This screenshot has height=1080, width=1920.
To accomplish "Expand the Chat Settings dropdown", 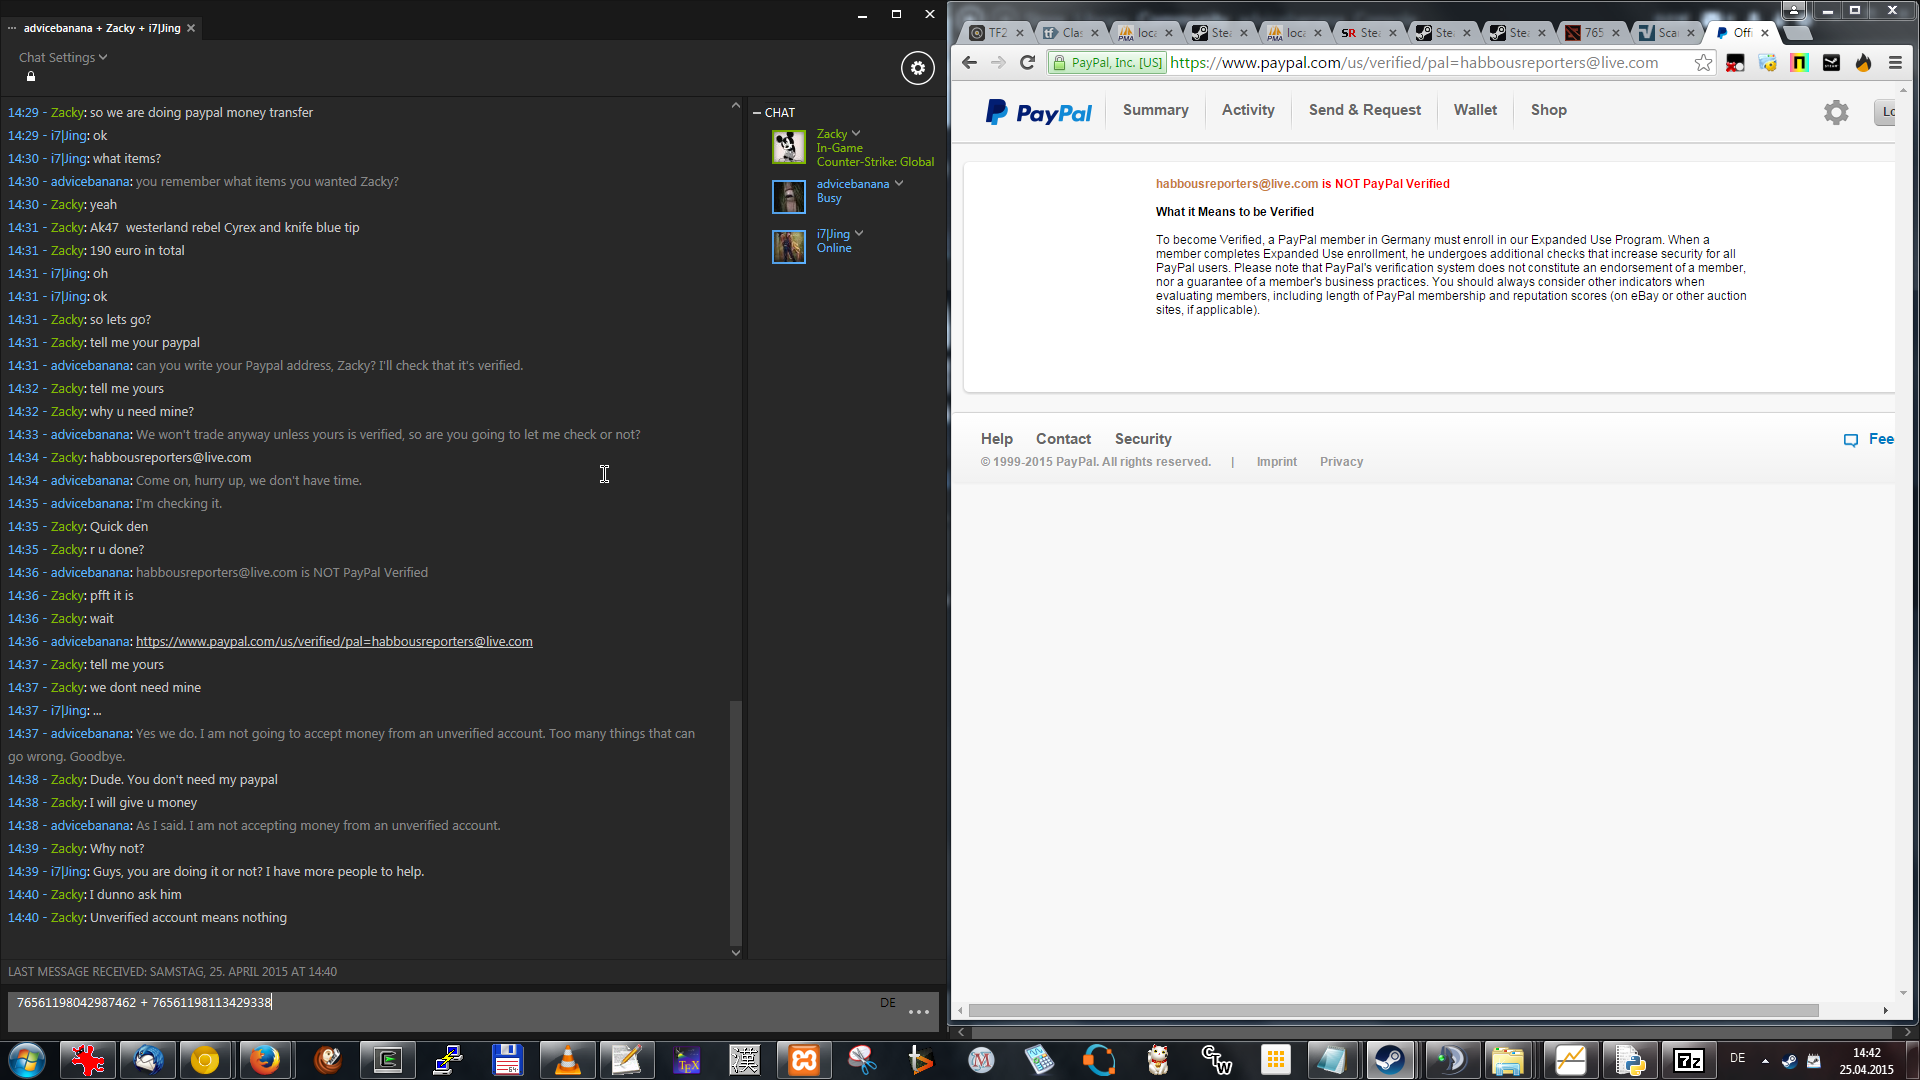I will (x=63, y=58).
